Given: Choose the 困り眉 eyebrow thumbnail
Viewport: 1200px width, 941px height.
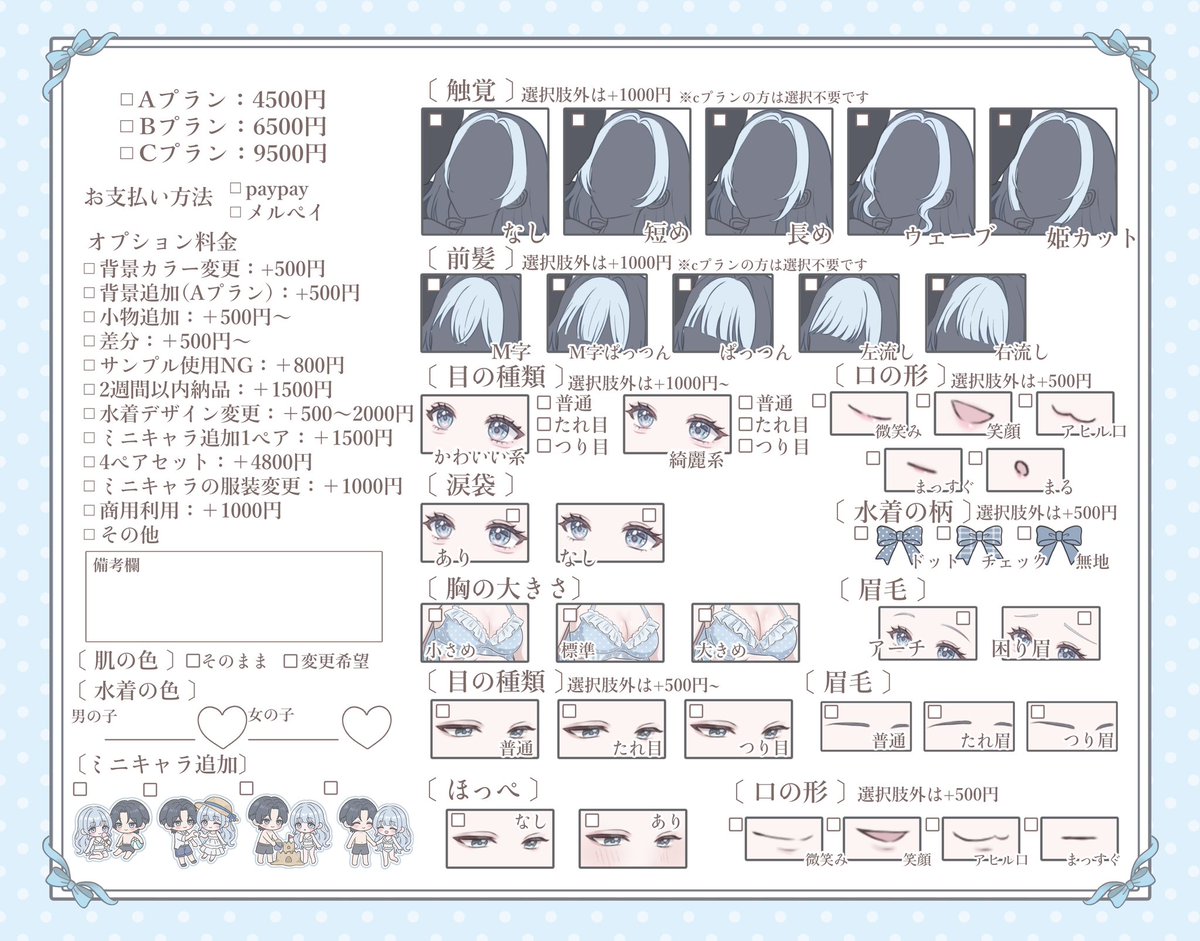Looking at the screenshot, I should click(1050, 632).
